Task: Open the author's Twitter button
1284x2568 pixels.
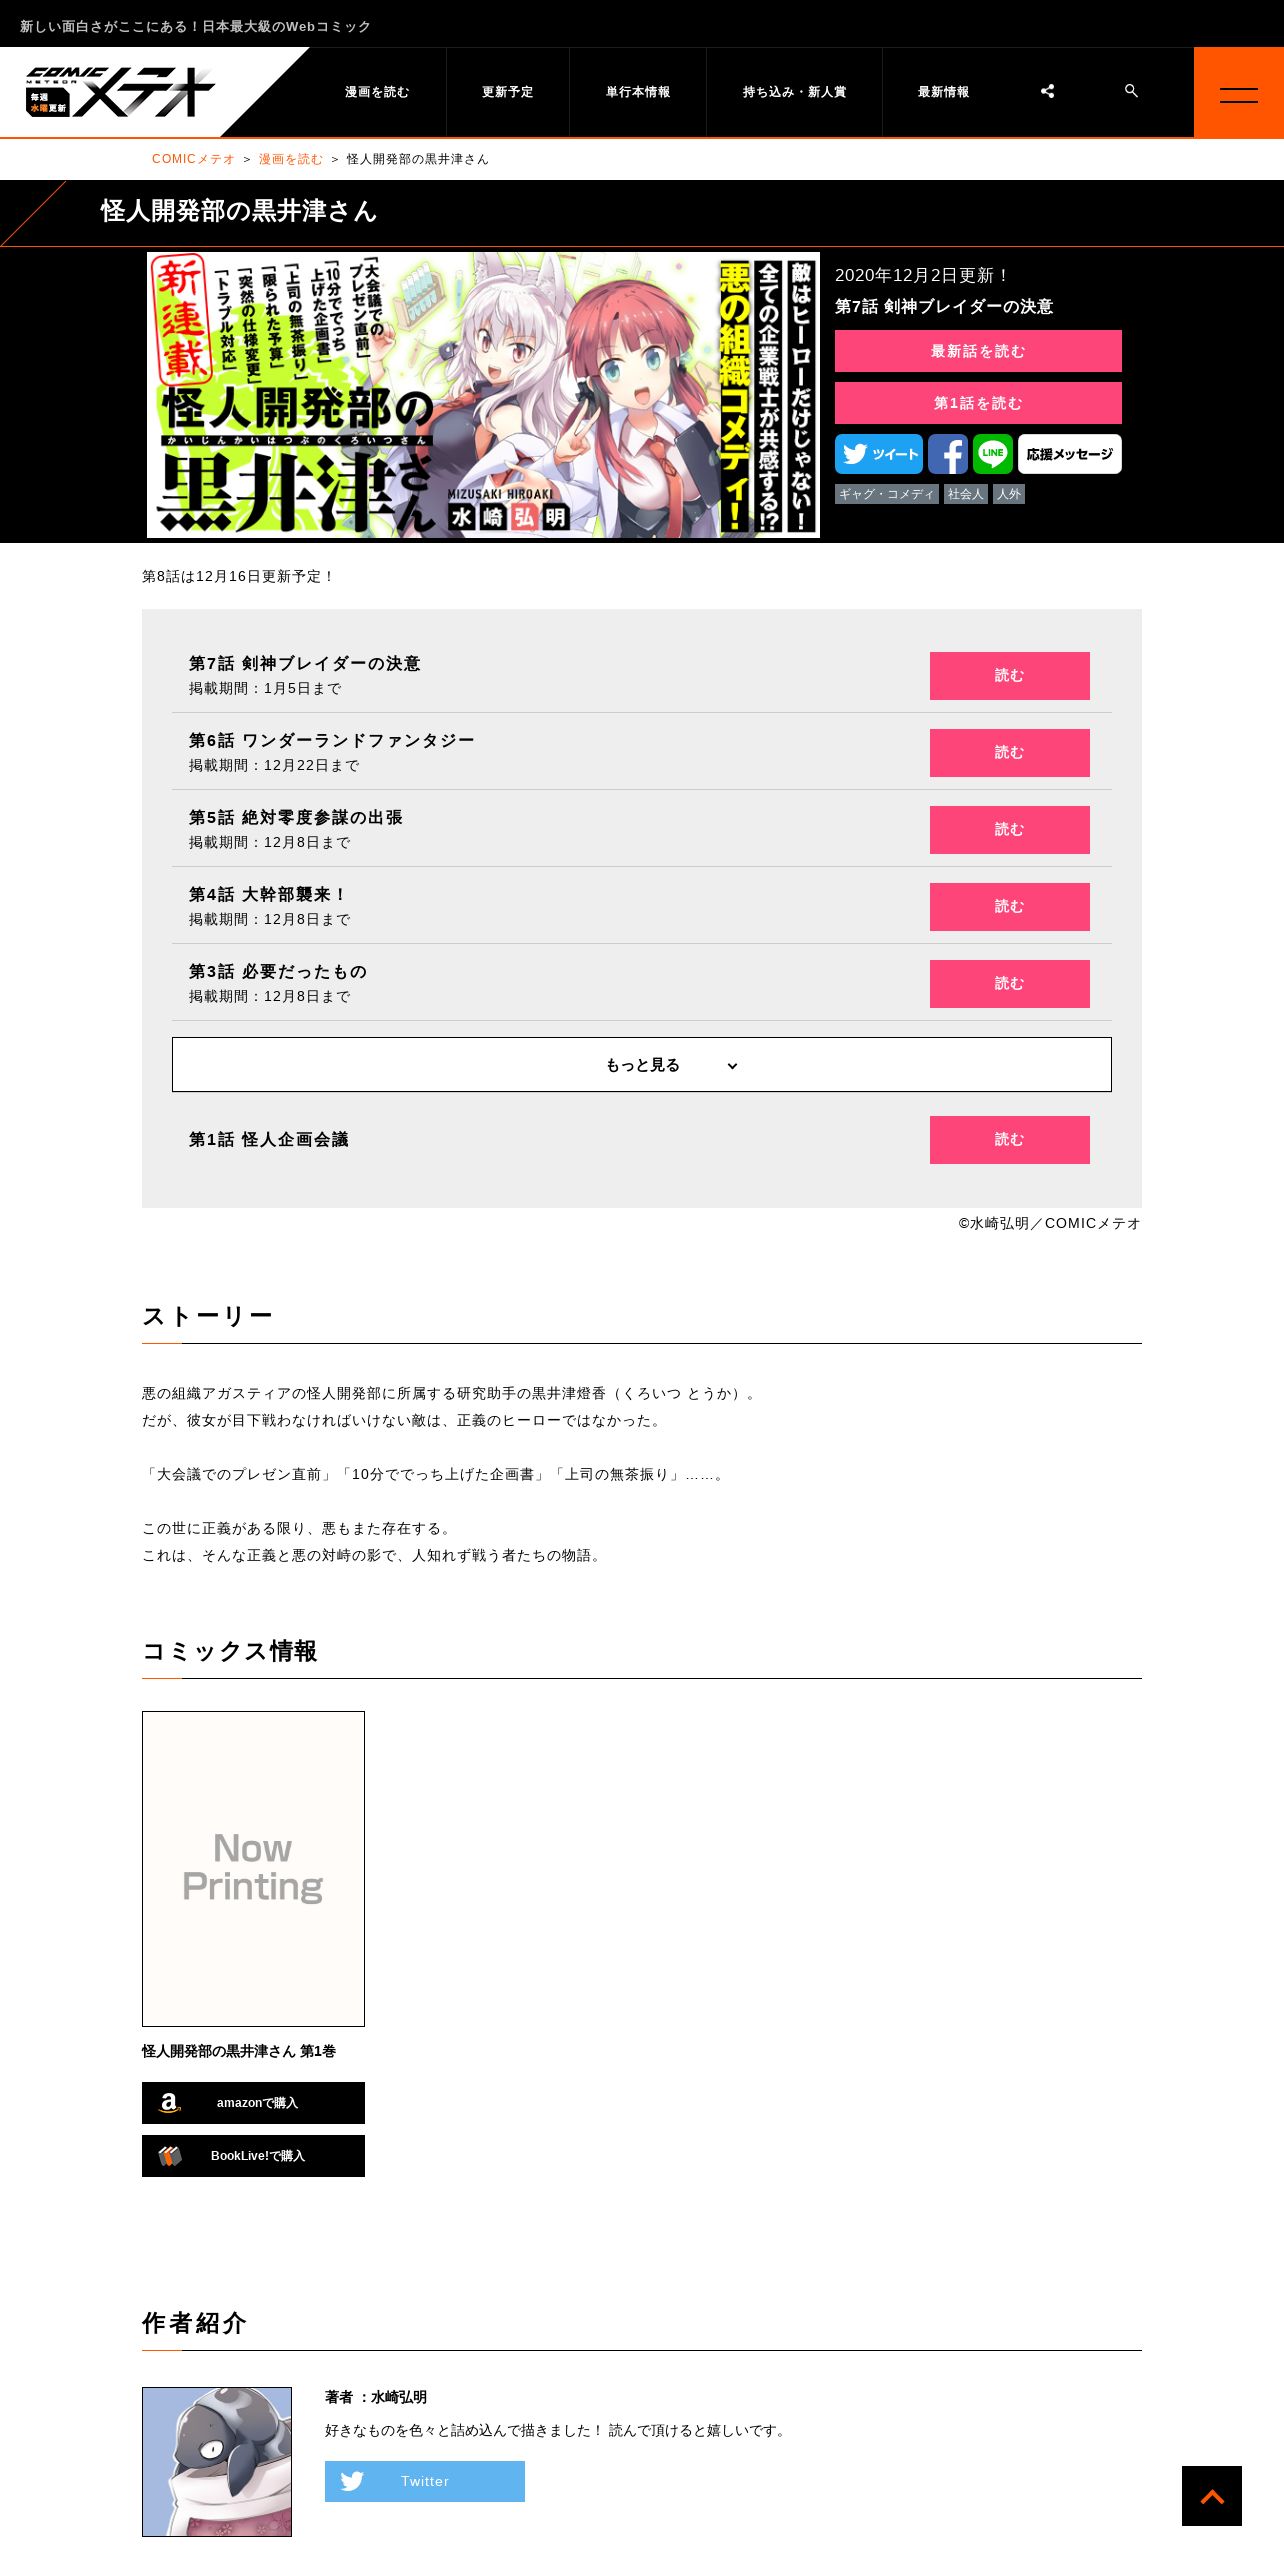Action: 425,2481
